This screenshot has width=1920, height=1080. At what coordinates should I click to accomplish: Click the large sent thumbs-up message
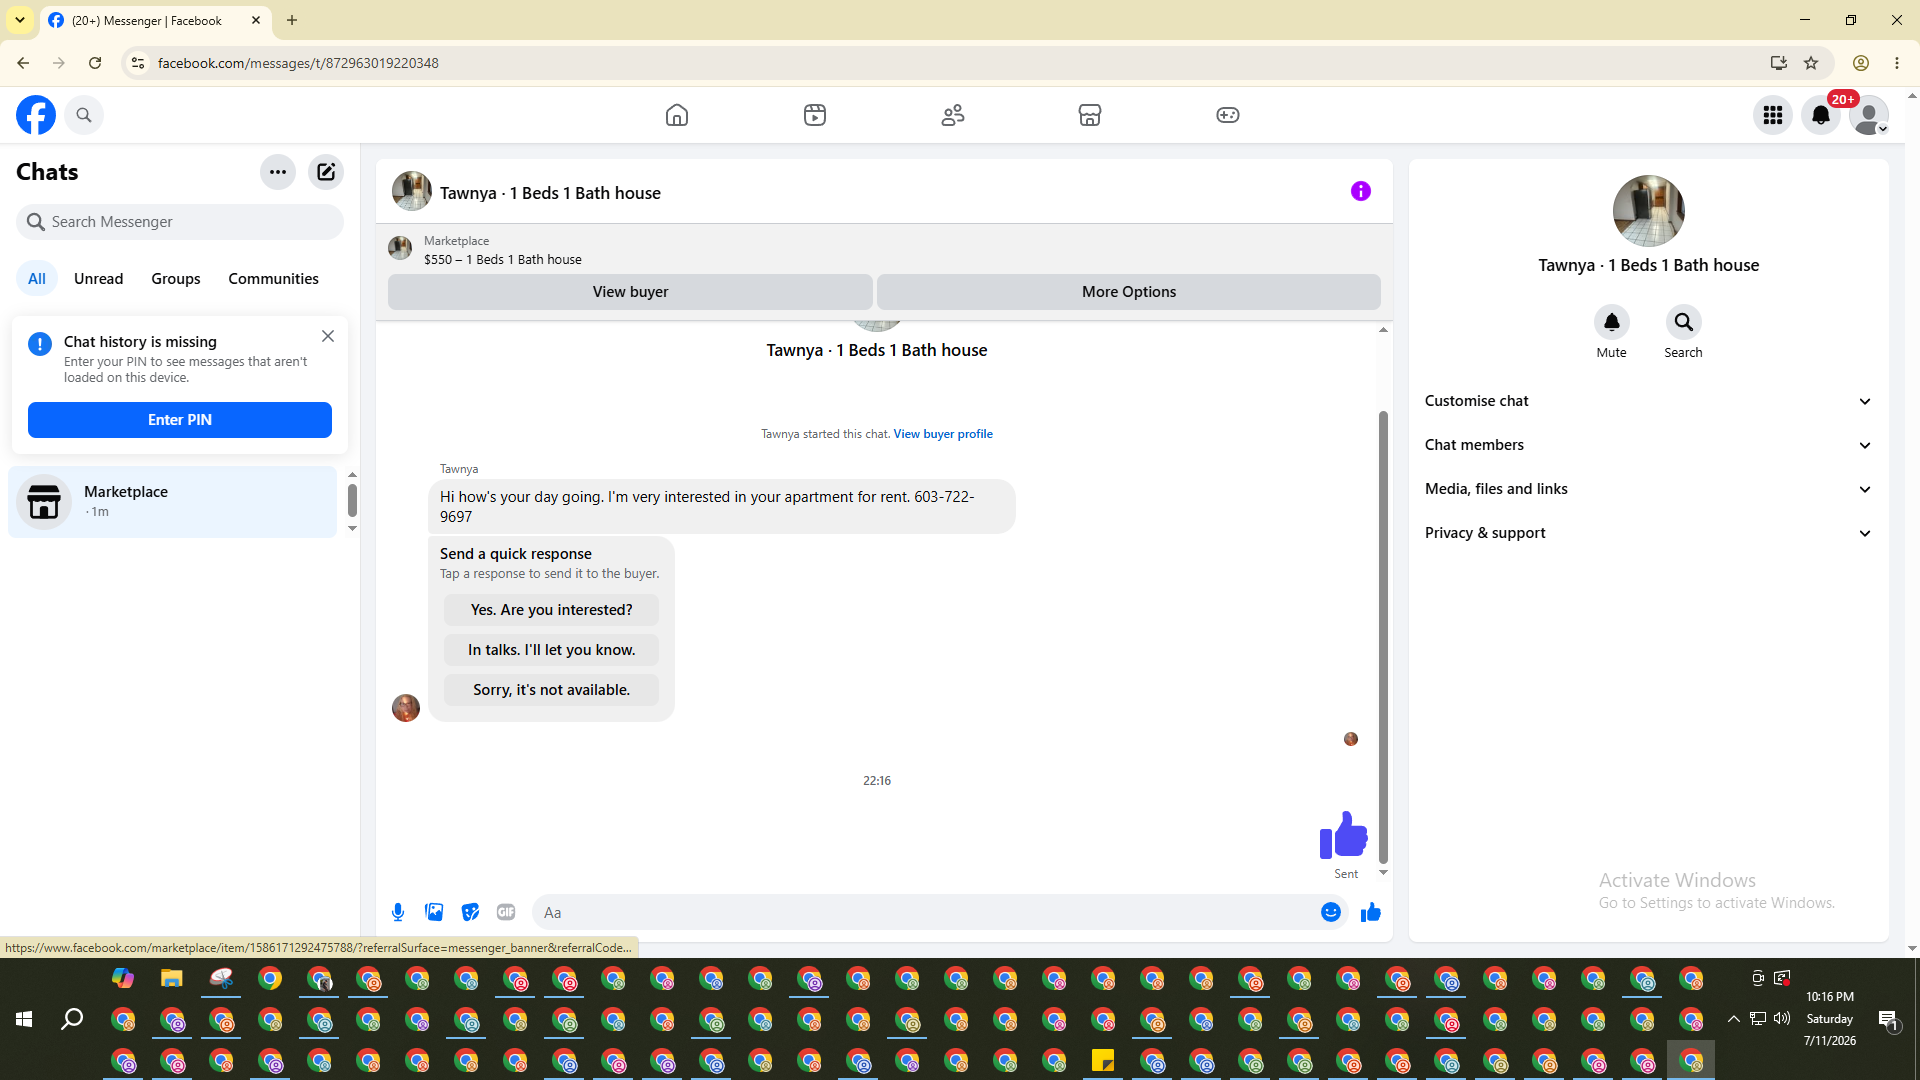click(1343, 835)
